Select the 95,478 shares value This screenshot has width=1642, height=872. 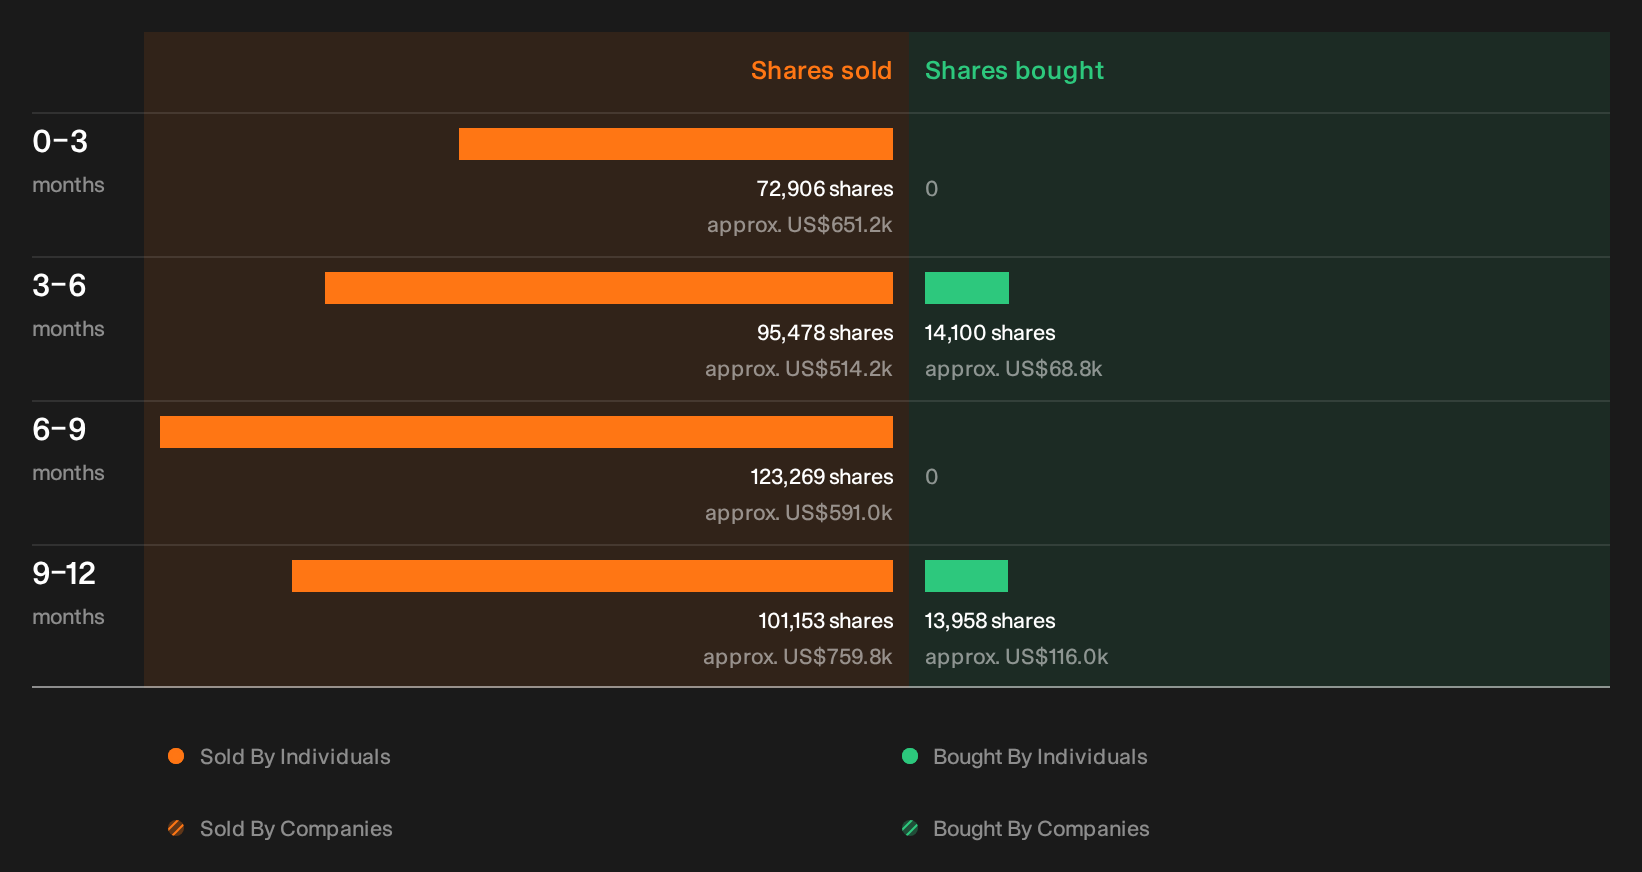(x=825, y=333)
